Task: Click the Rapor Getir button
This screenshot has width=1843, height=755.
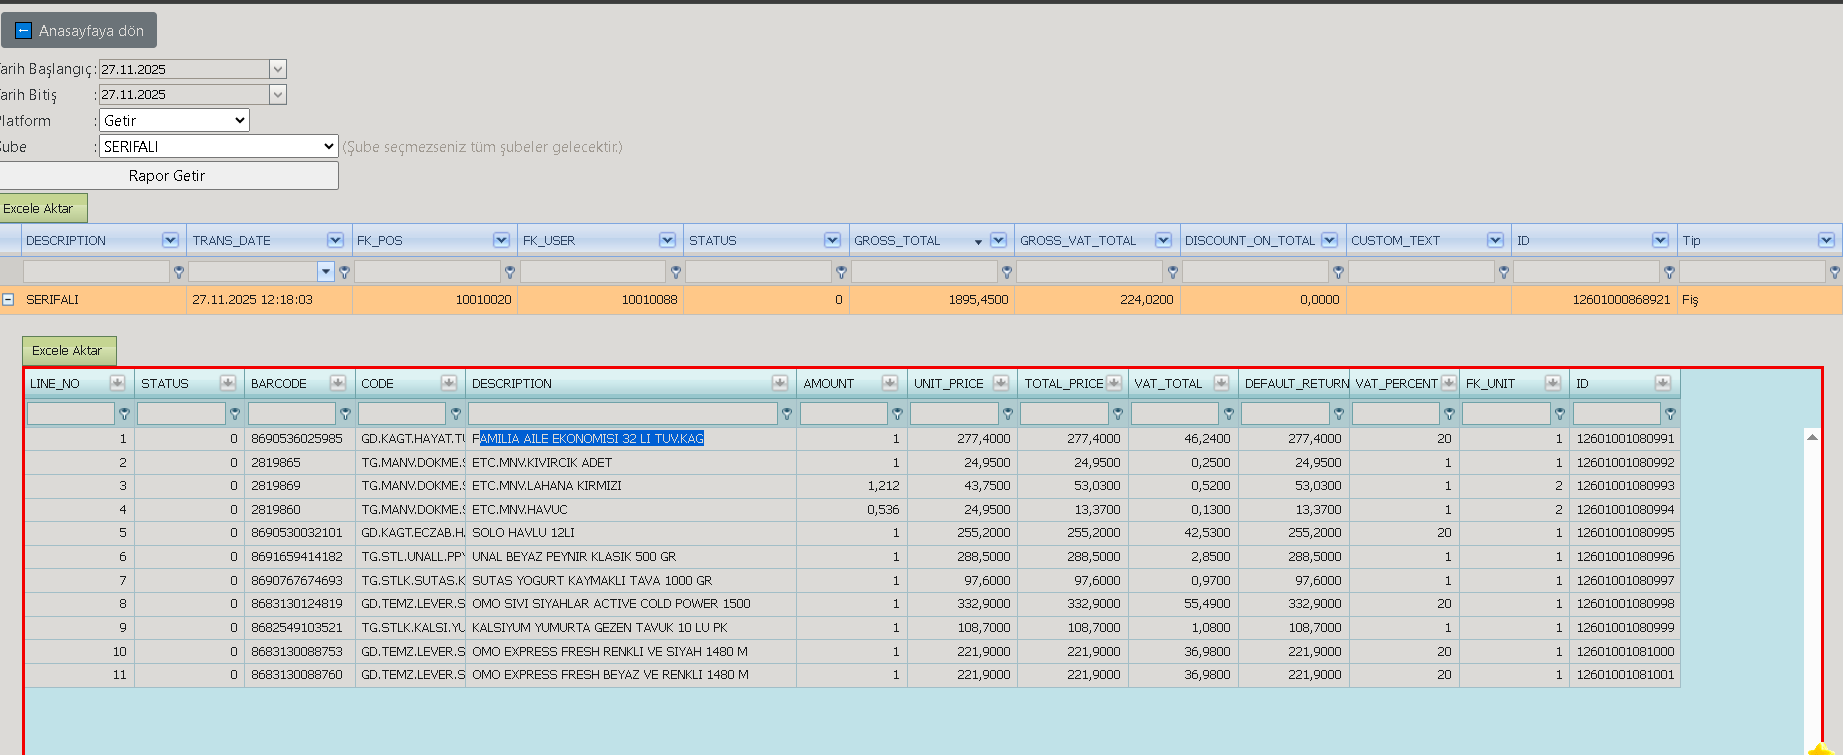Action: 168,176
